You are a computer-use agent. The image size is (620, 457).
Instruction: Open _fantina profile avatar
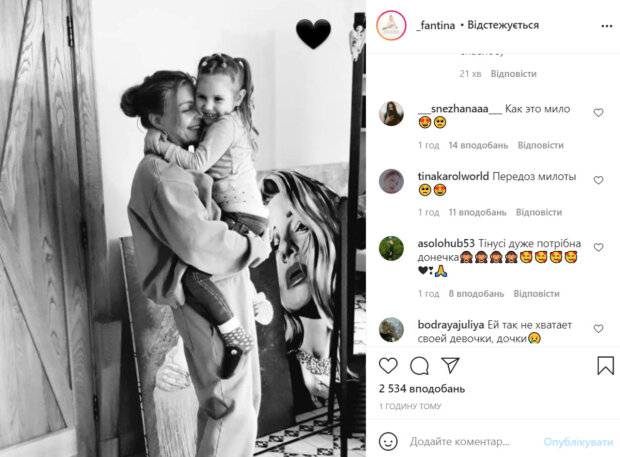391,25
